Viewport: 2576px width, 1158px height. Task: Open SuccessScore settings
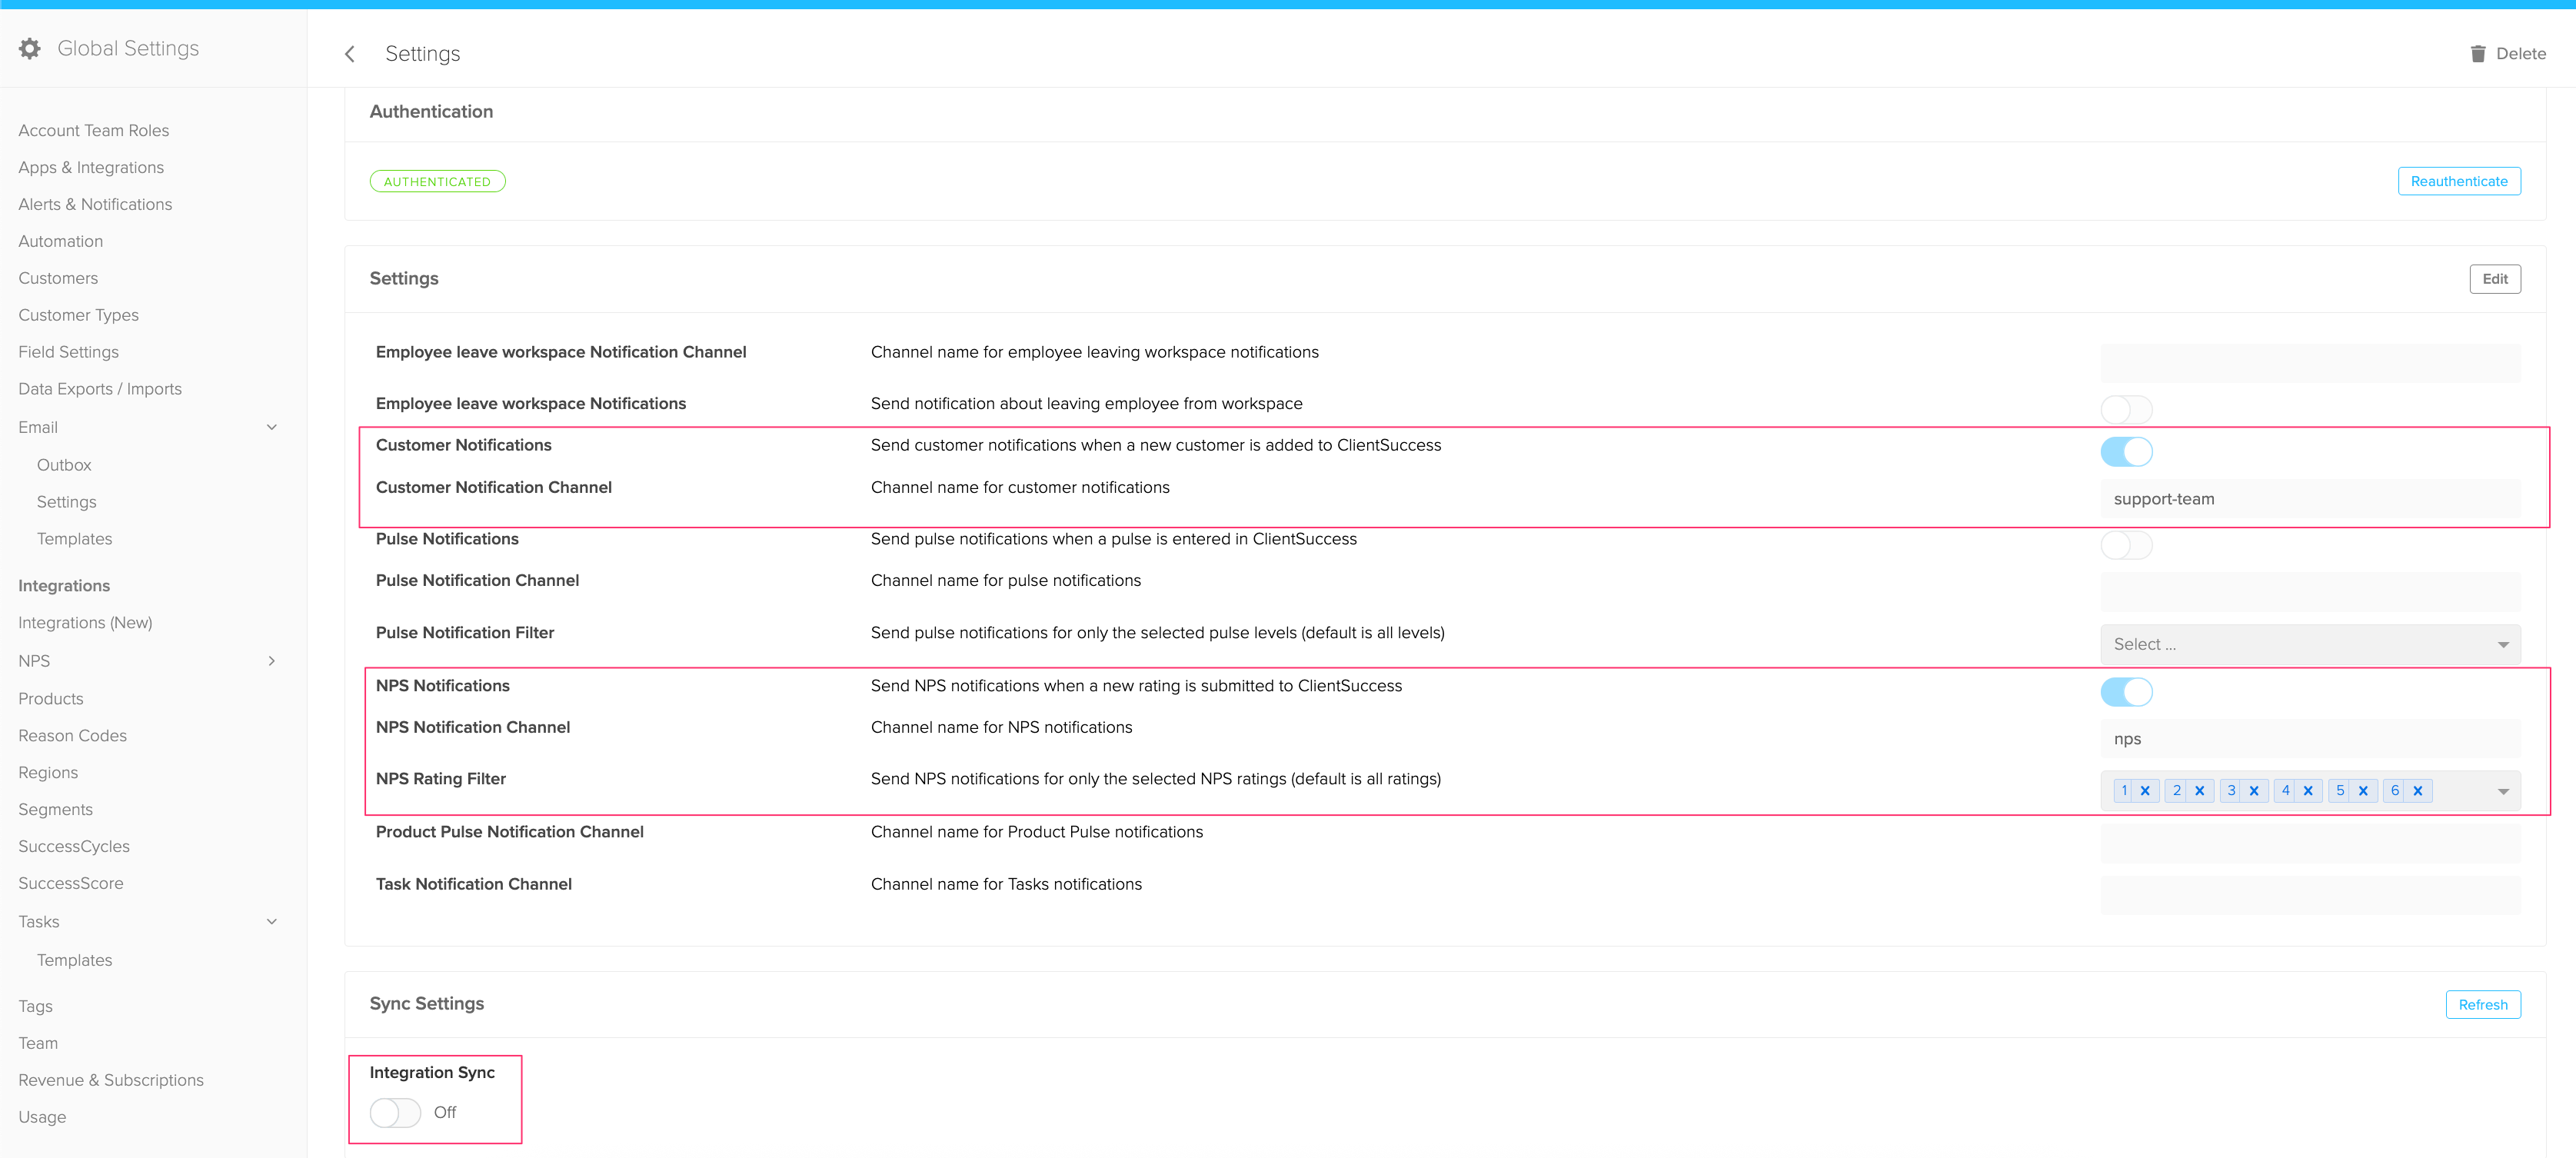[71, 884]
